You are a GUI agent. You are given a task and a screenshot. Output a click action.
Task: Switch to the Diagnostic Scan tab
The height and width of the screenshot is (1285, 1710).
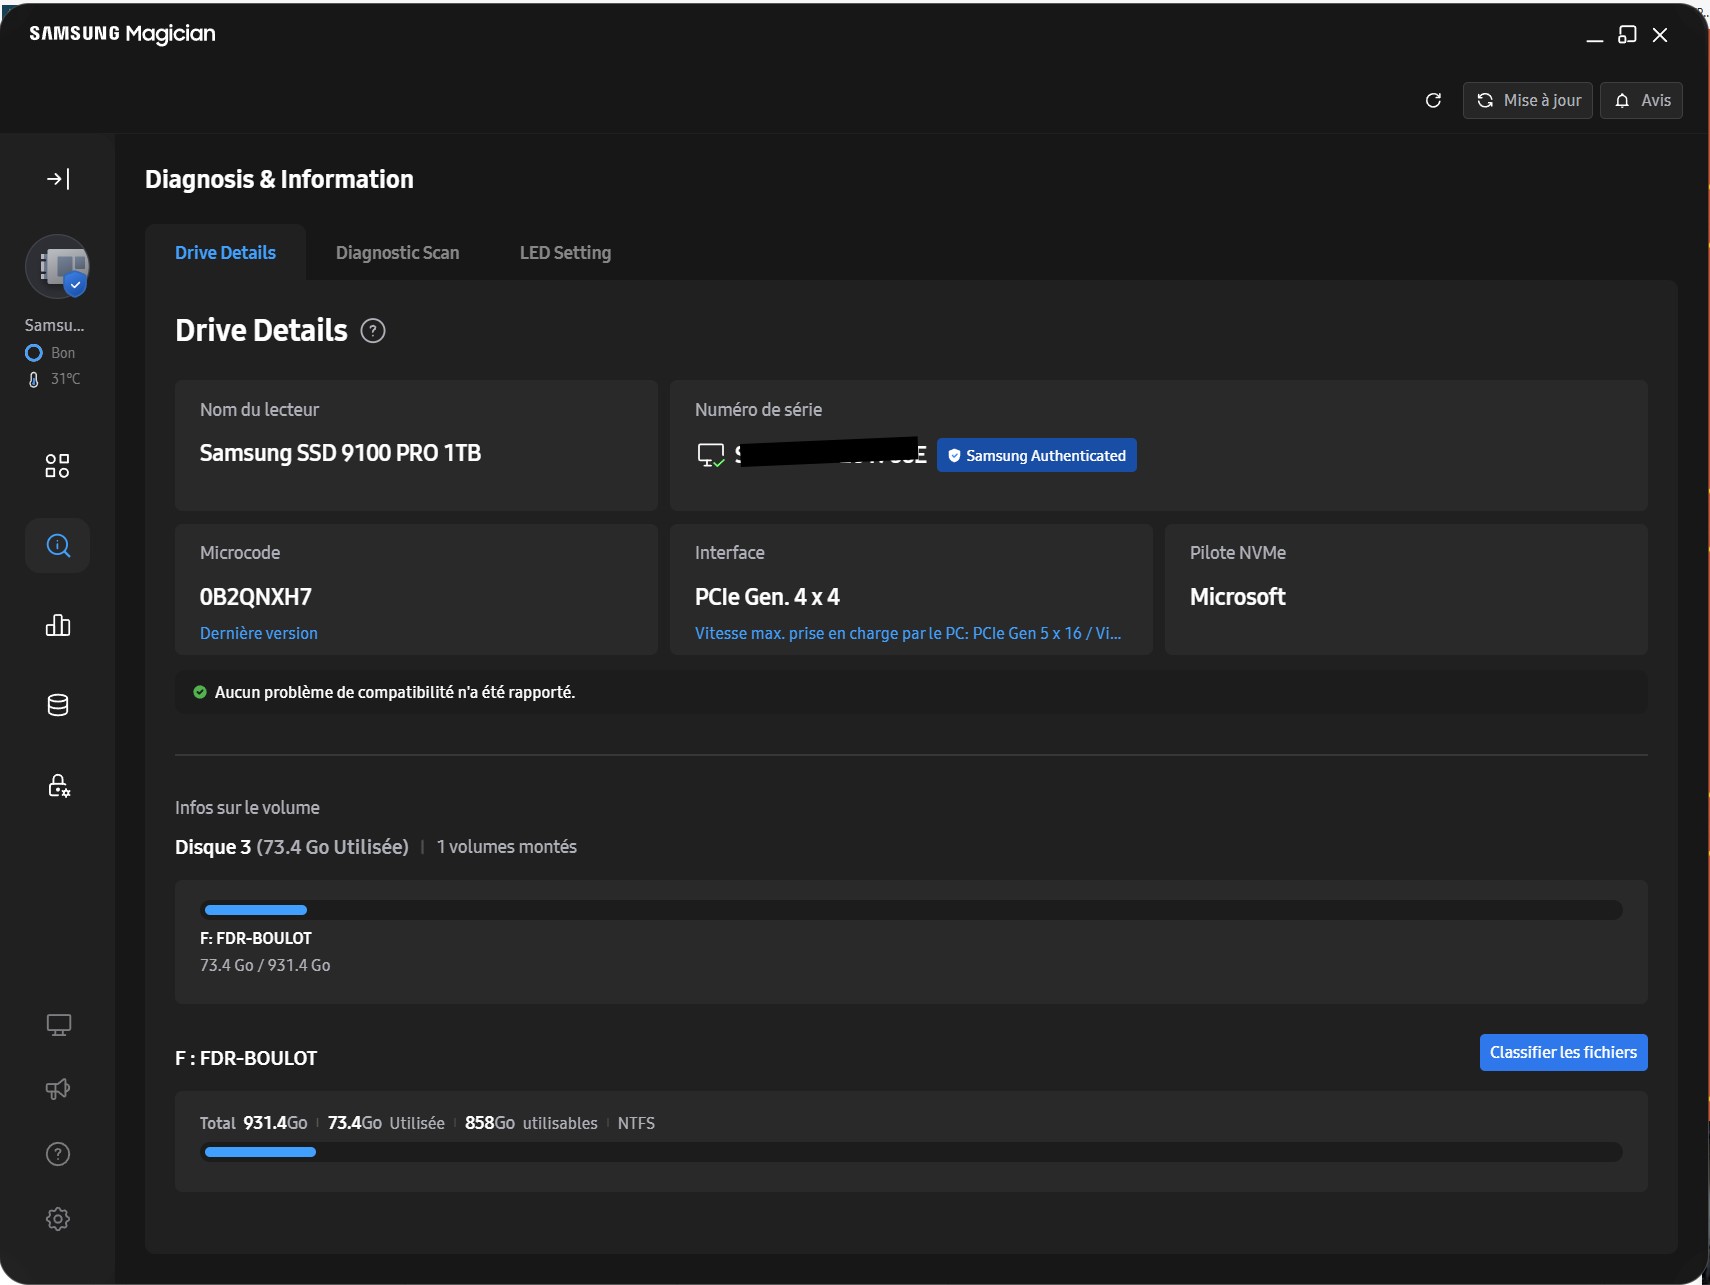(397, 253)
